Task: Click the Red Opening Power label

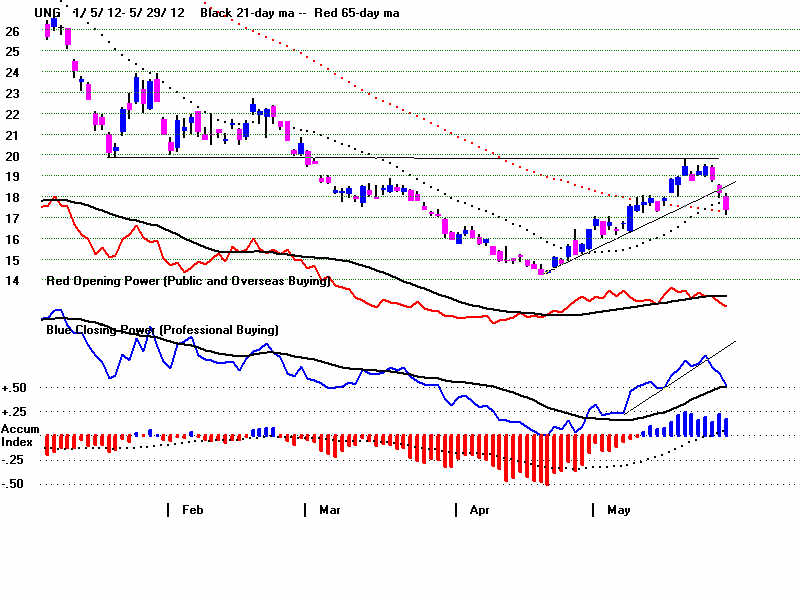Action: [x=188, y=282]
